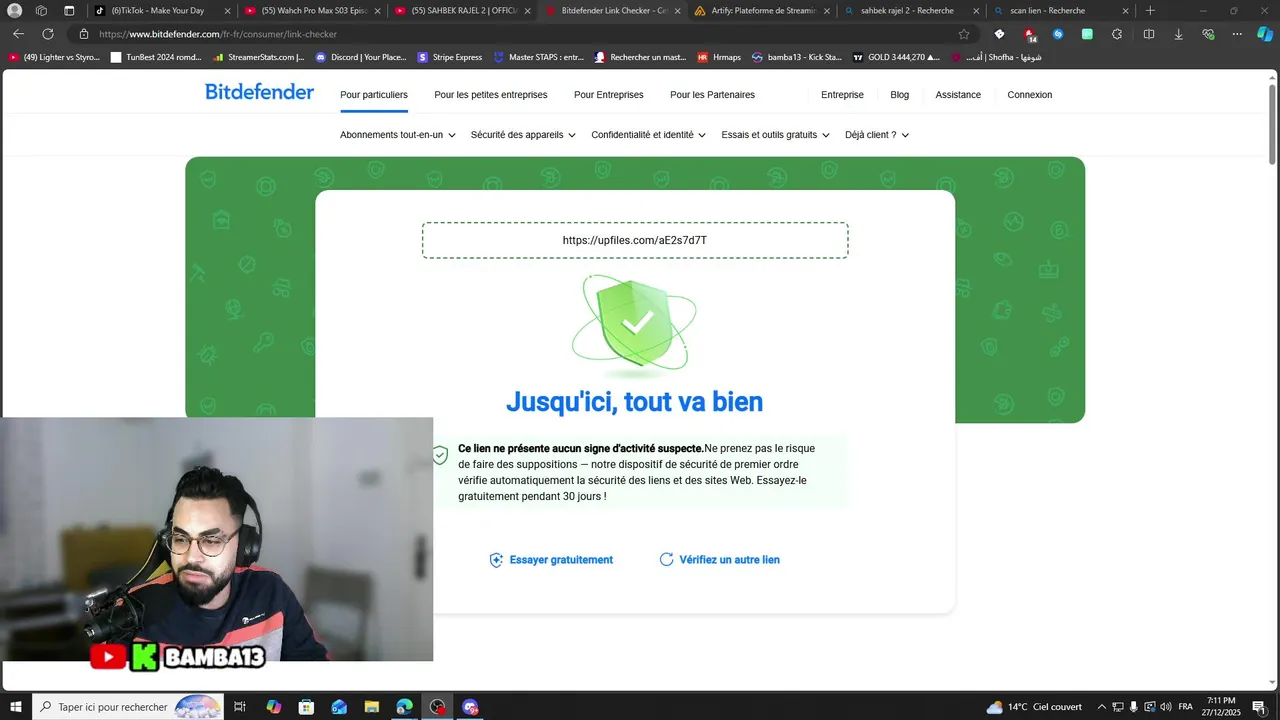Image resolution: width=1280 pixels, height=720 pixels.
Task: Open Mail app taskbar icon
Action: click(x=340, y=707)
